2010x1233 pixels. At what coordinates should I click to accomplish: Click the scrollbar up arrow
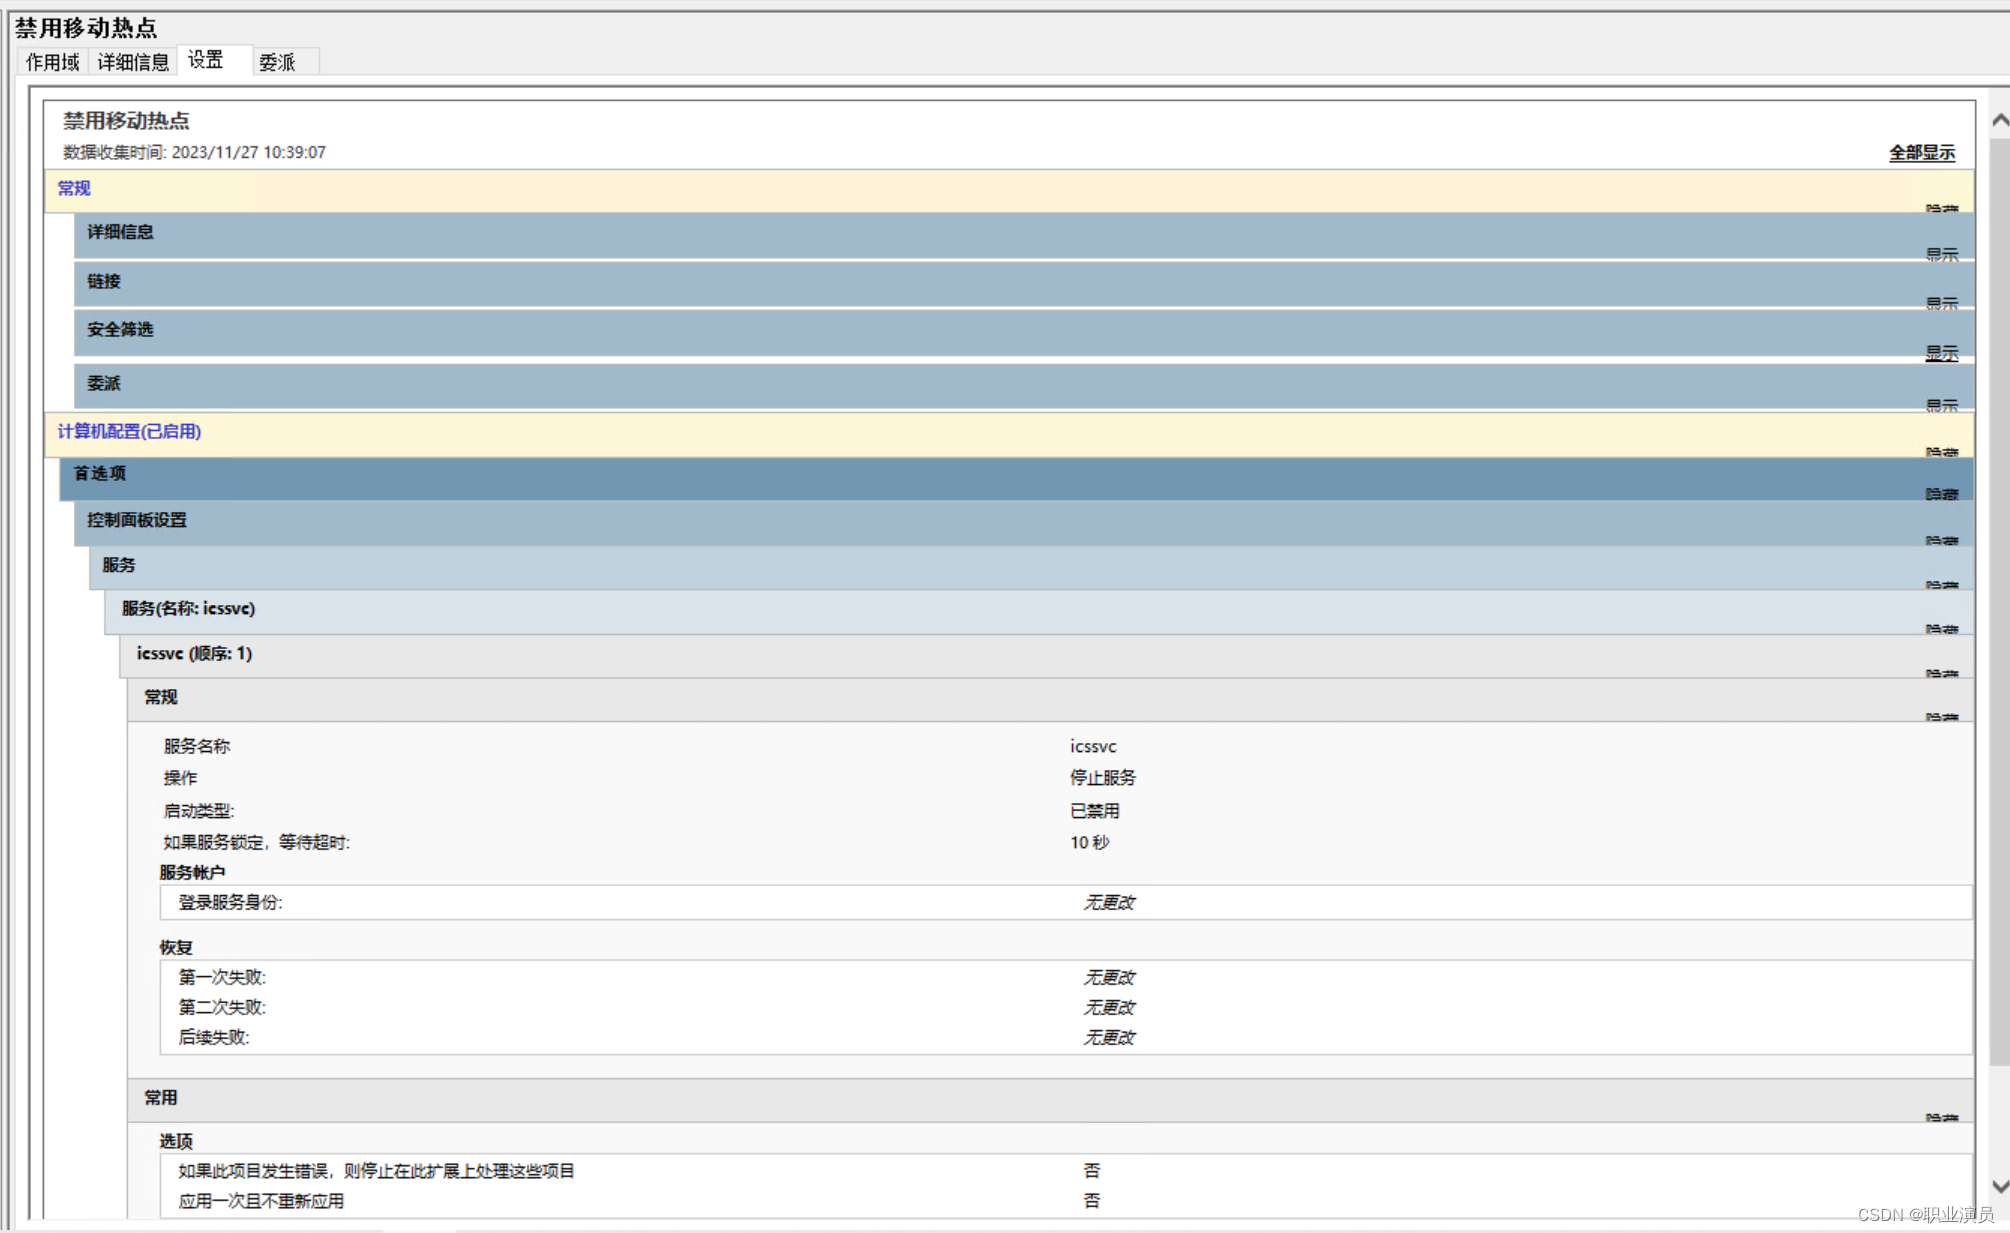point(1999,120)
